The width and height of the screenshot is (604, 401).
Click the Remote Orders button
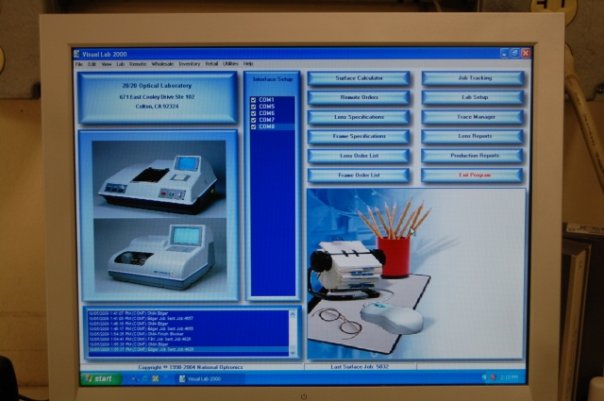click(359, 97)
